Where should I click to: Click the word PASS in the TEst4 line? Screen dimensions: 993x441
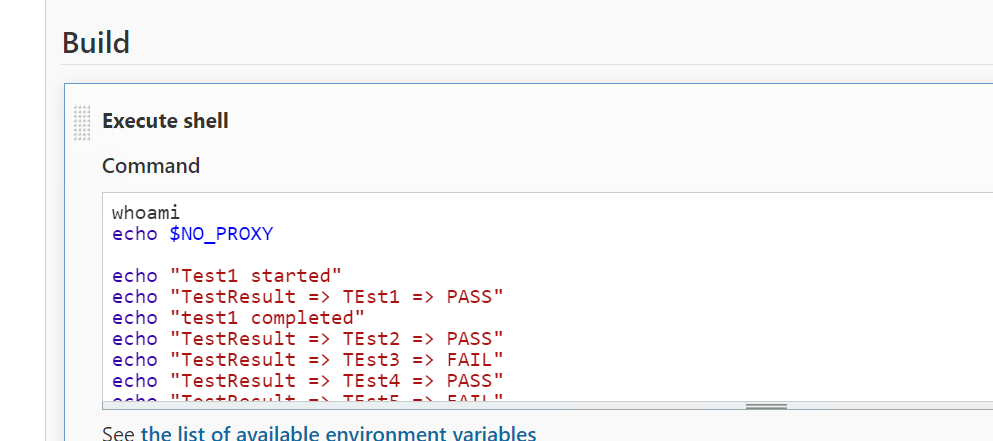[x=469, y=380]
